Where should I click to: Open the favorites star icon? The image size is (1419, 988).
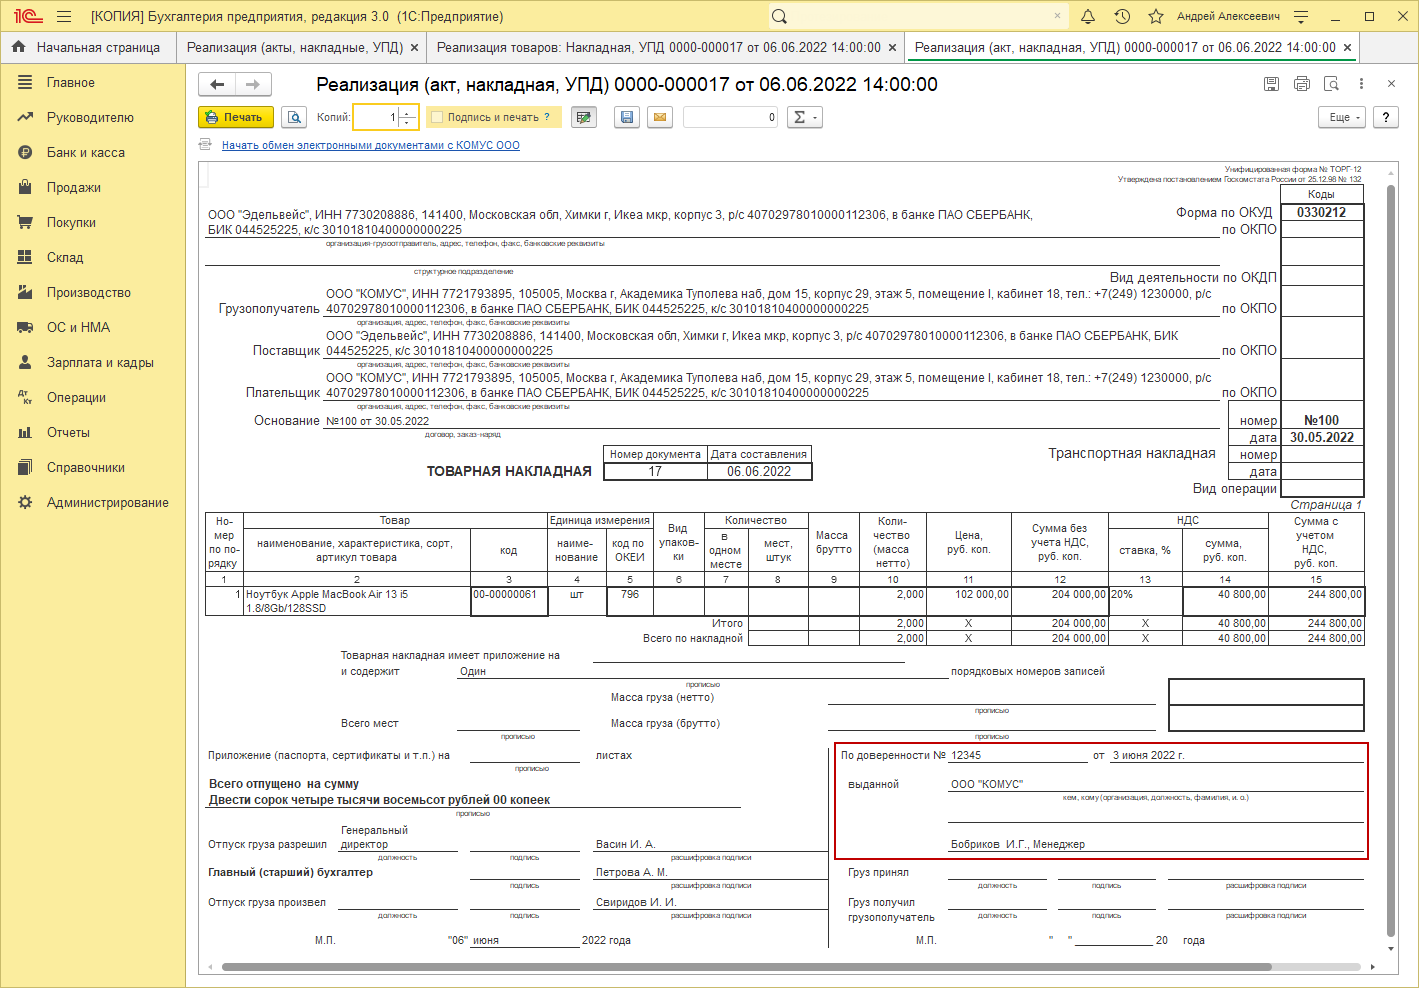[1156, 17]
